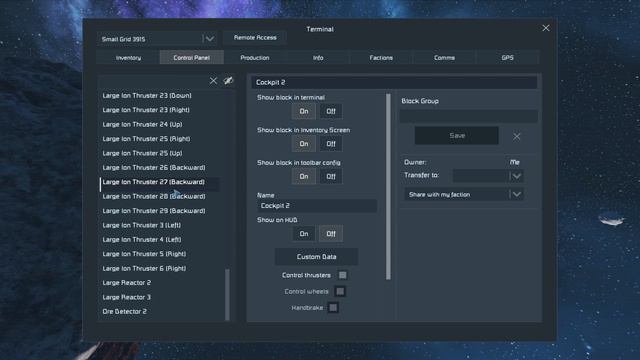Select Large Ion Thruster 26 (Backward)
Image resolution: width=640 pixels, height=360 pixels.
153,168
